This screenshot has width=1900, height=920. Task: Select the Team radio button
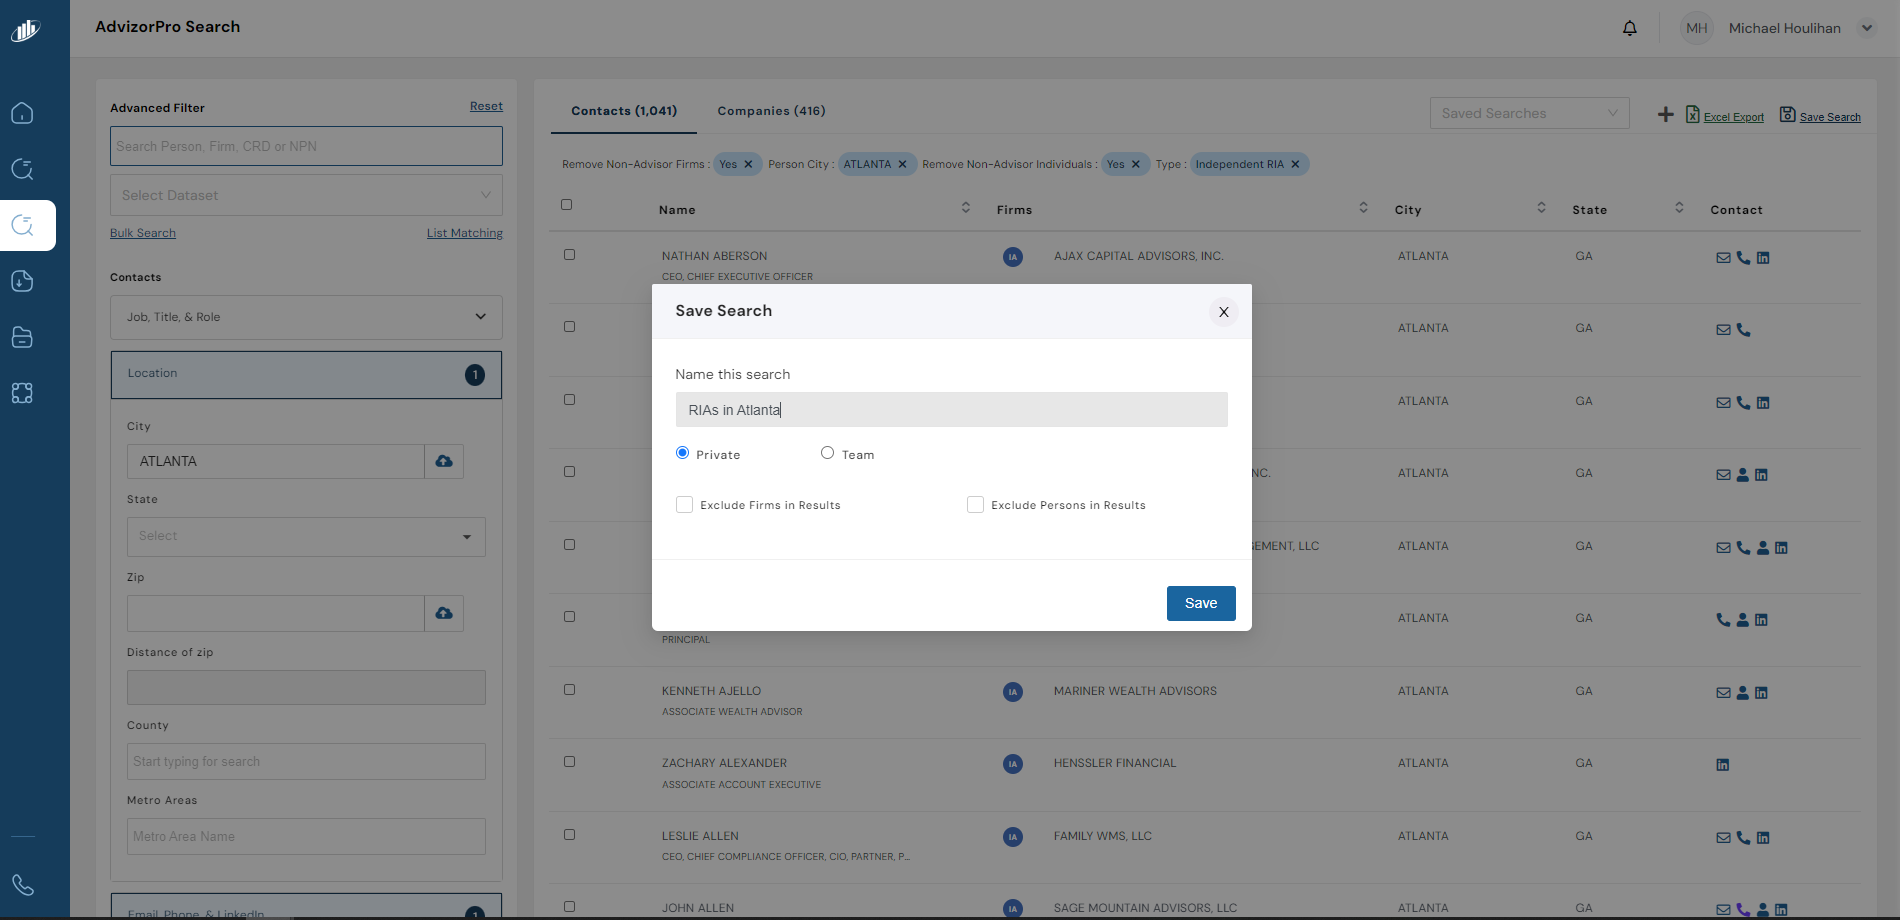(x=827, y=453)
